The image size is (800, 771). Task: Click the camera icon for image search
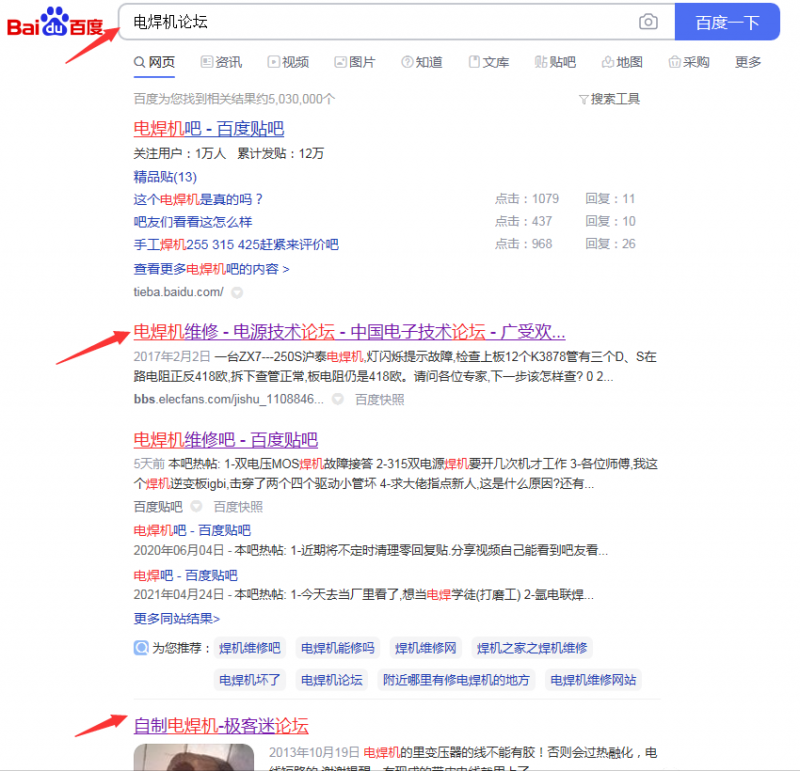(648, 22)
